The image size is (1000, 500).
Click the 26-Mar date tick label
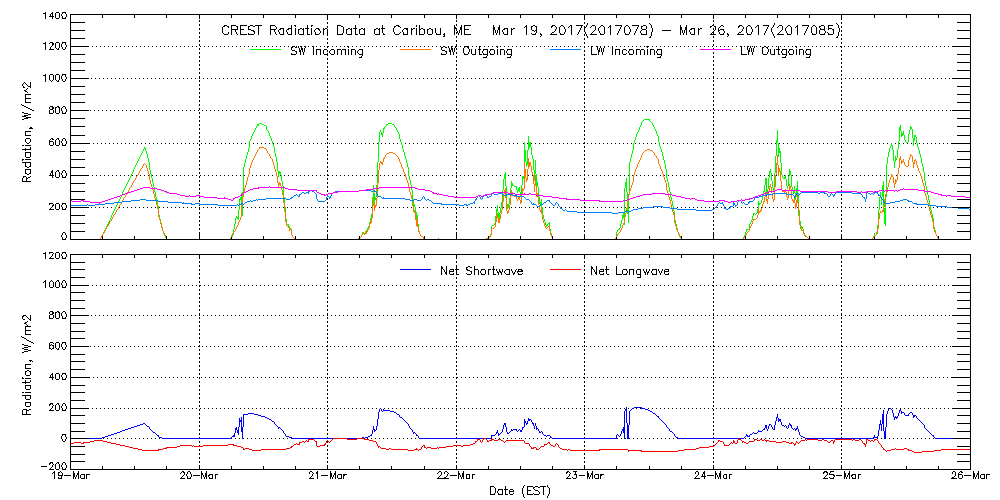coord(969,475)
